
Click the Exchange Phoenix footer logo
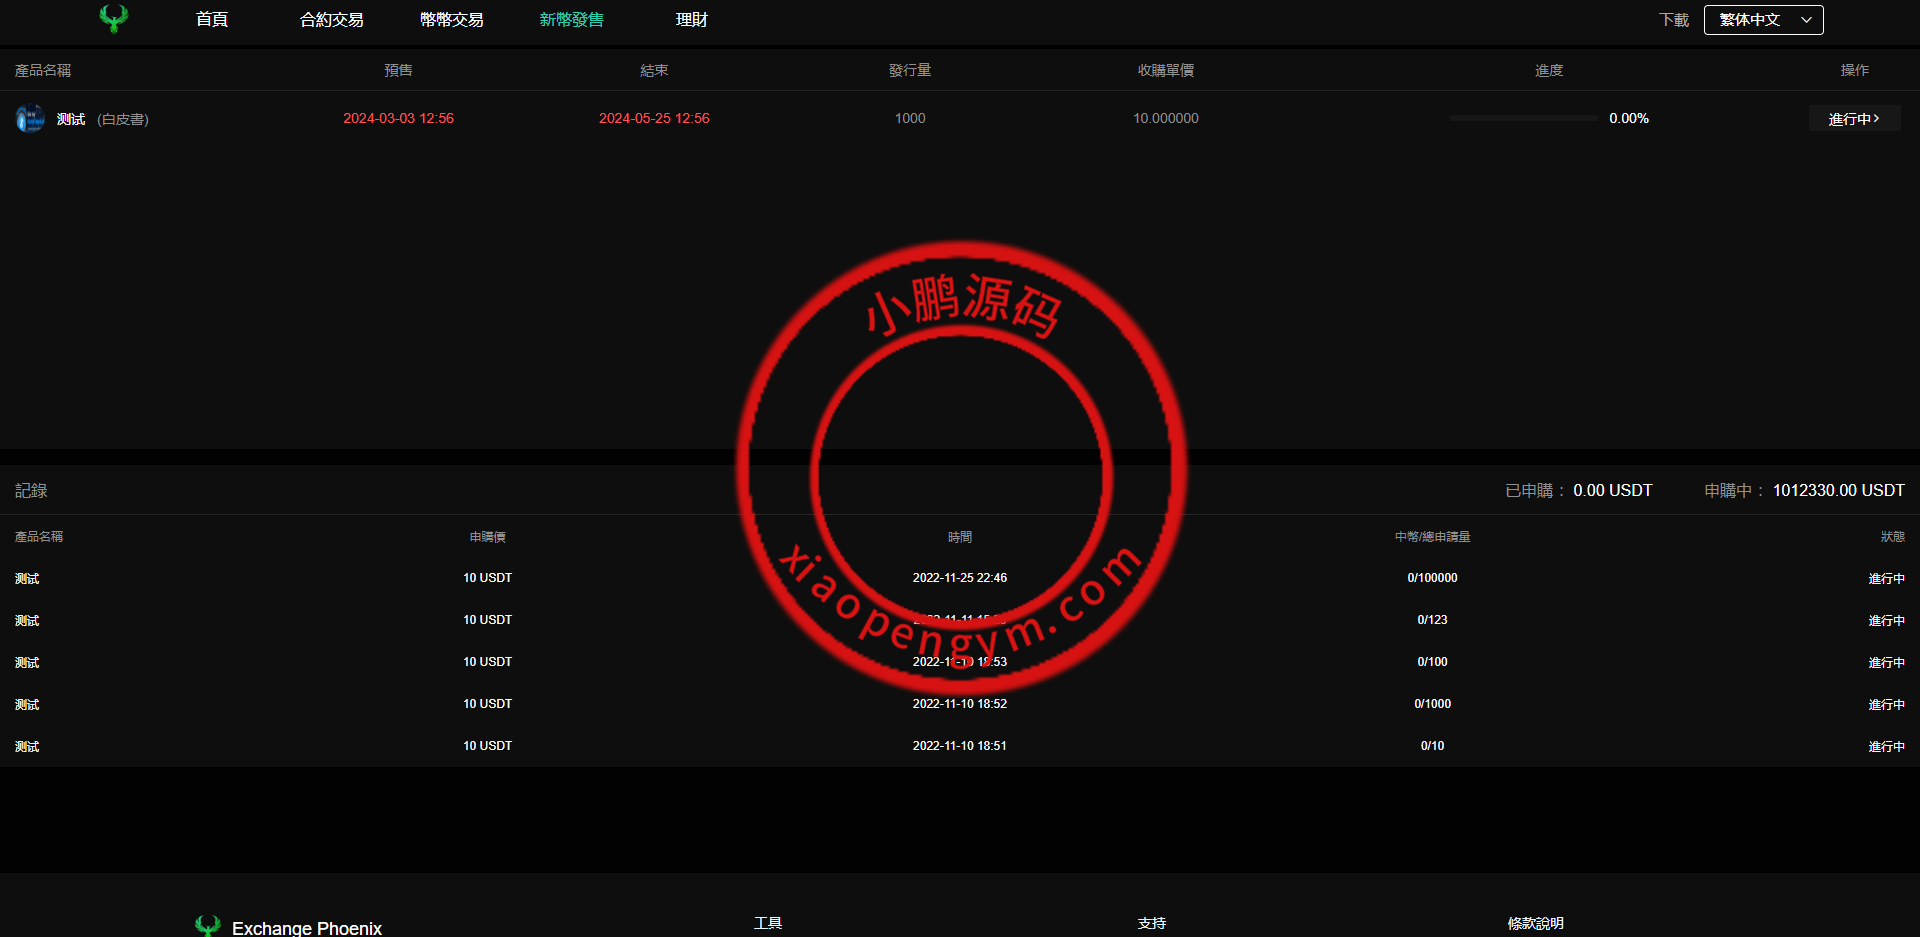pos(207,925)
